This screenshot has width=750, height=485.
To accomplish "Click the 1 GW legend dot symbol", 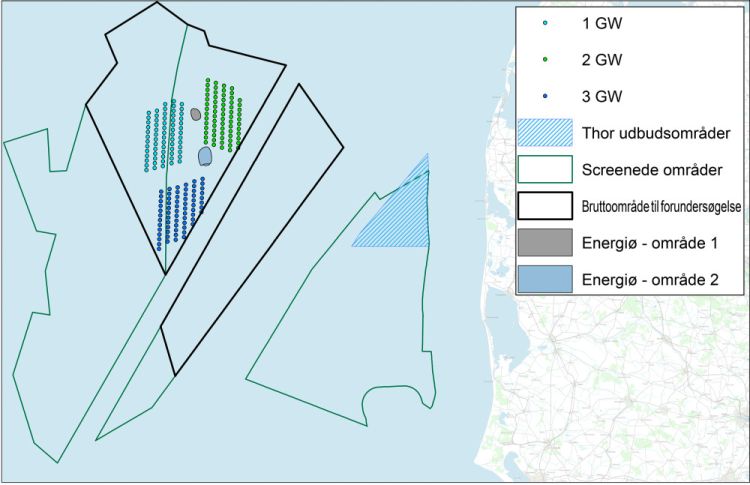I will [545, 23].
